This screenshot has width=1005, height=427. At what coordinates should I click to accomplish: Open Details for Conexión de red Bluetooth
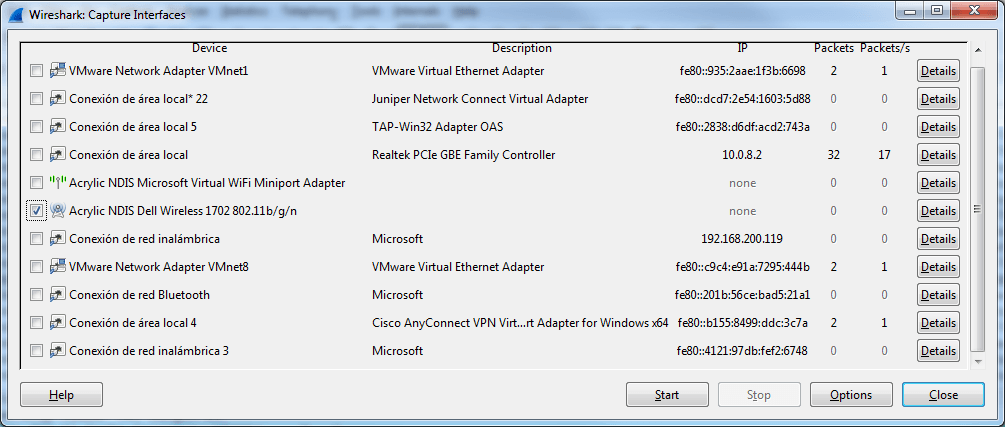938,295
